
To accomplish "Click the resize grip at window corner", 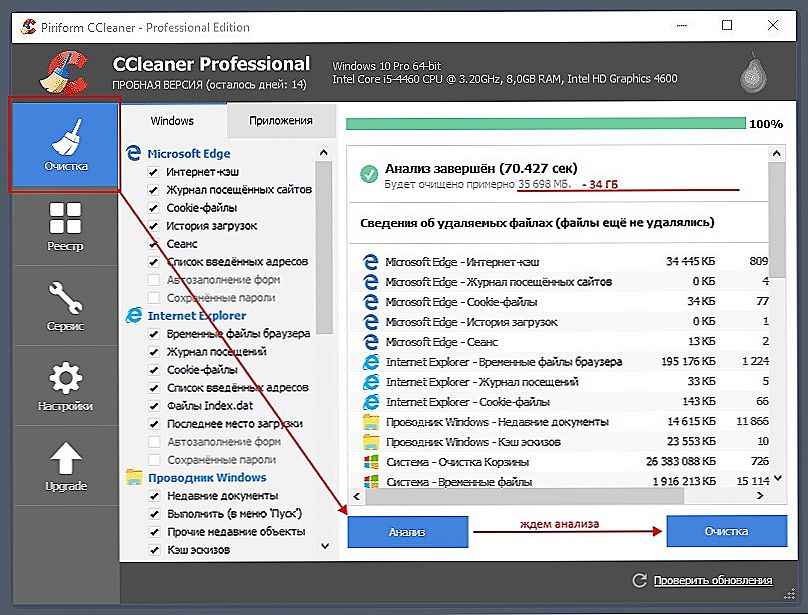I will (789, 594).
